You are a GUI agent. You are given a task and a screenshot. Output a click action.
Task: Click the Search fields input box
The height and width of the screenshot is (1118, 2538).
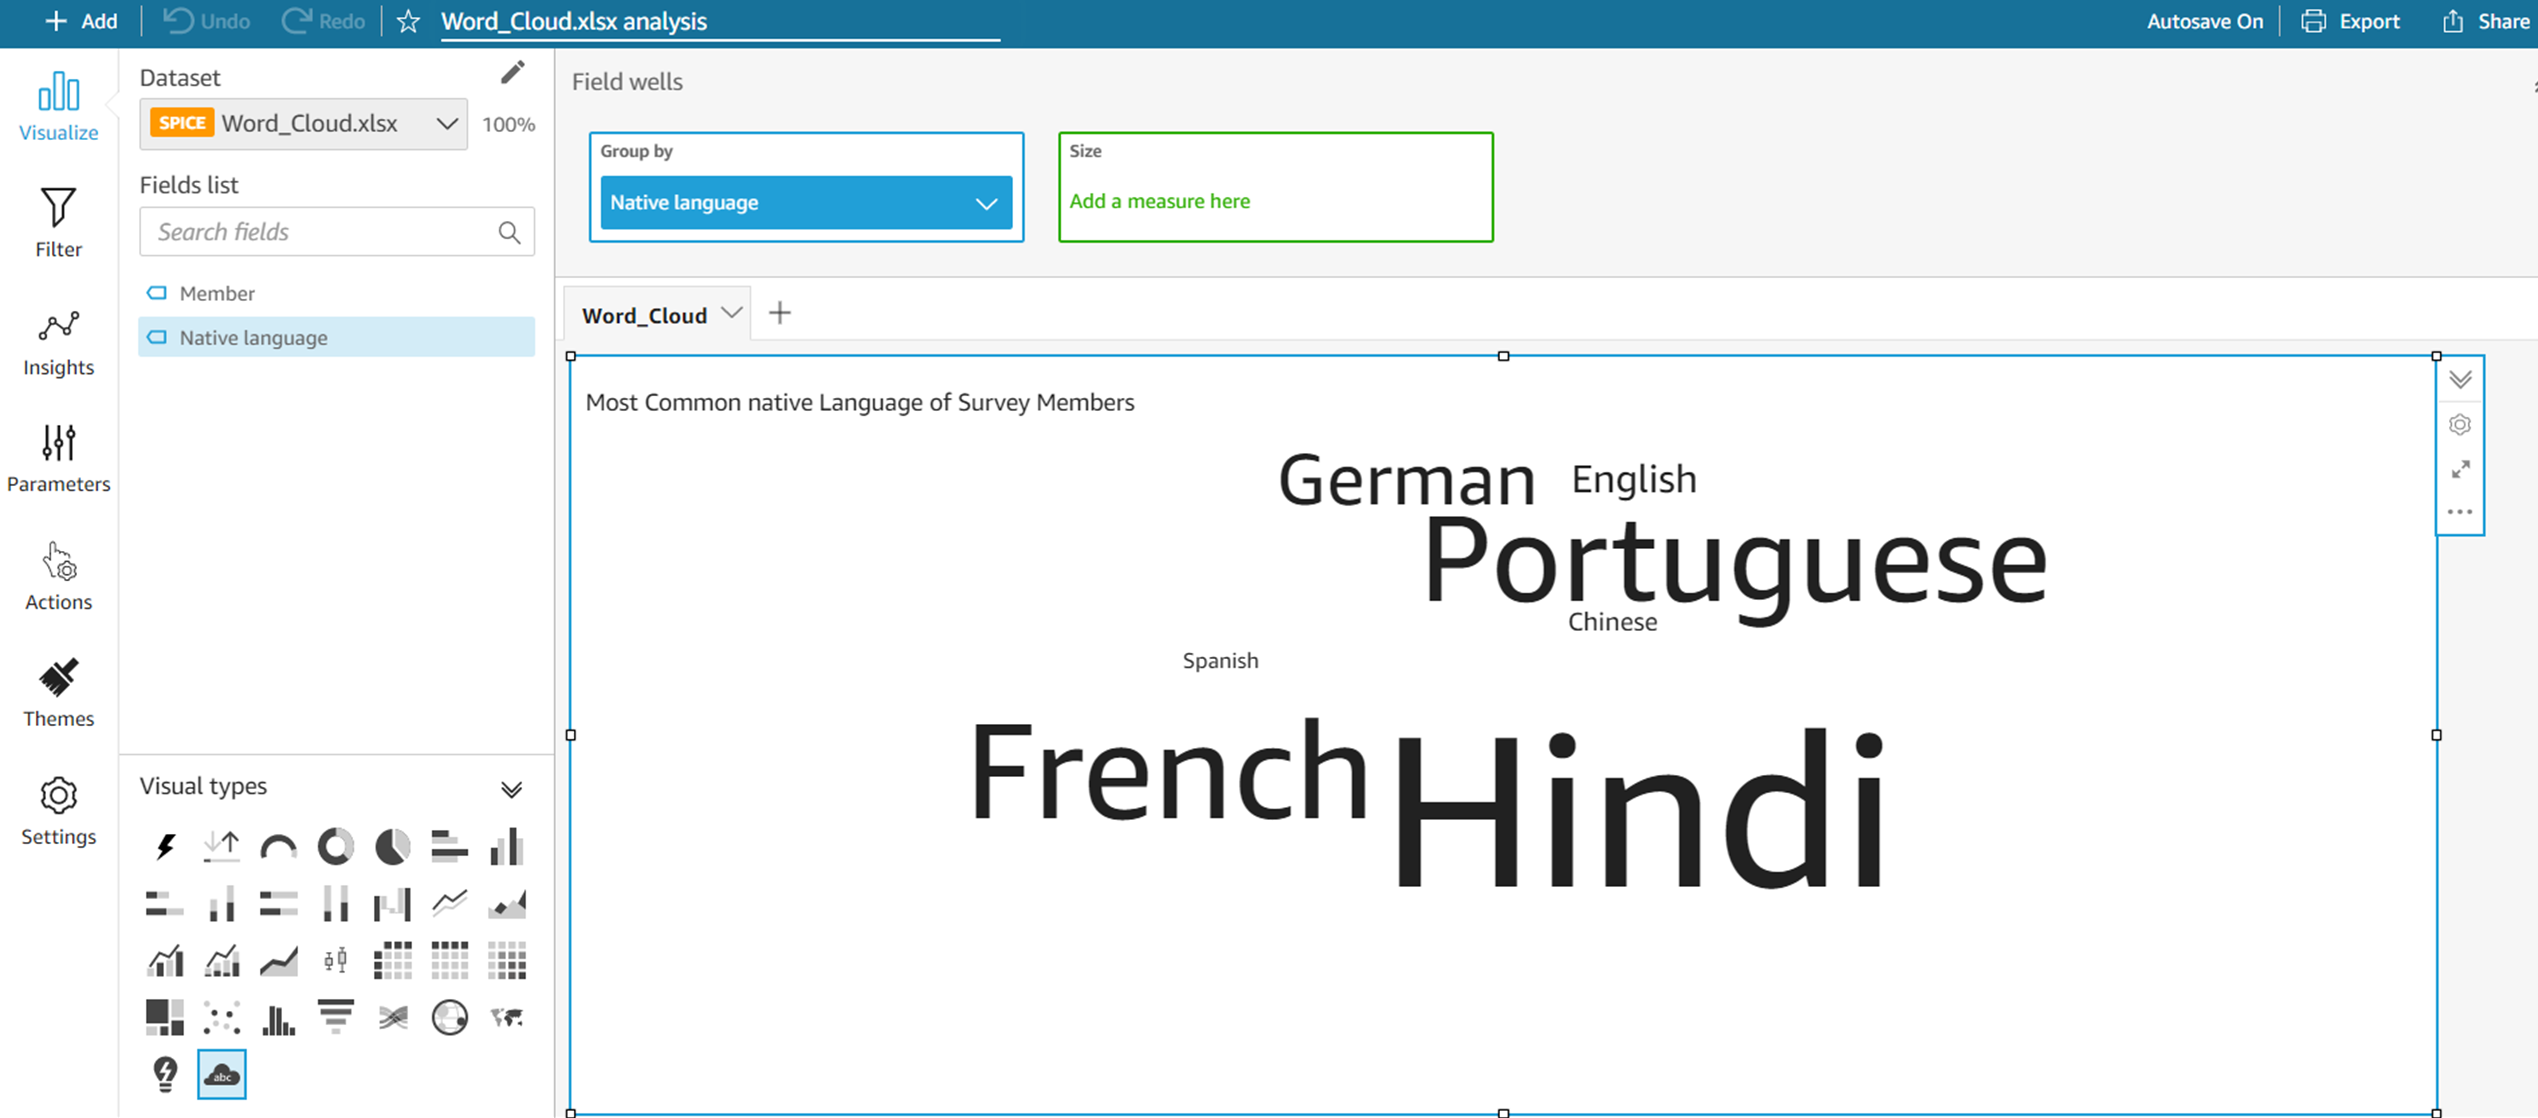click(x=320, y=232)
